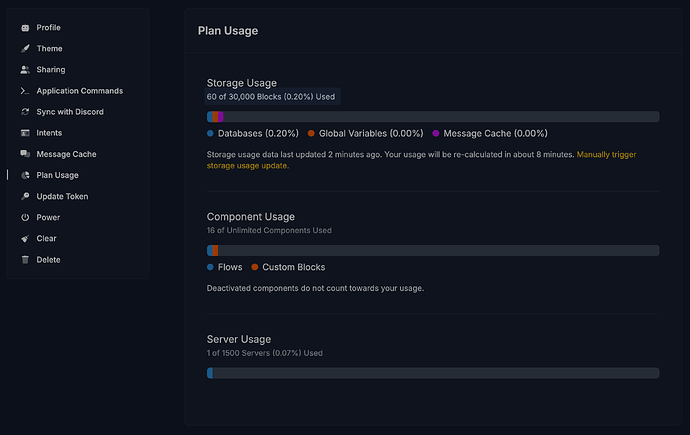Image resolution: width=690 pixels, height=435 pixels.
Task: Click the Update Token key icon
Action: pyautogui.click(x=25, y=196)
